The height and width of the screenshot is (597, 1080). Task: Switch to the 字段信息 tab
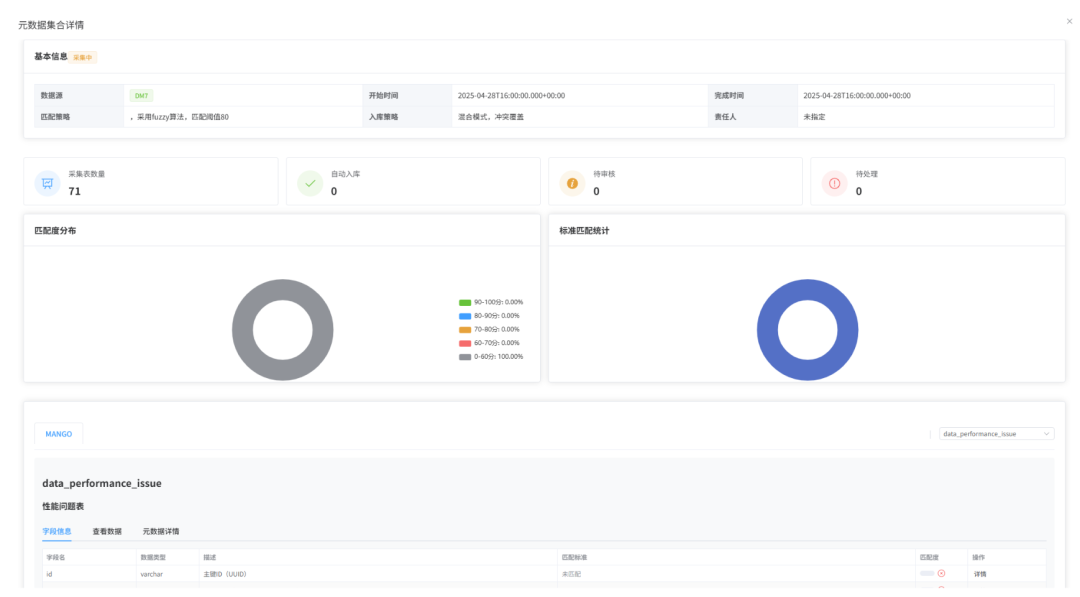point(56,532)
